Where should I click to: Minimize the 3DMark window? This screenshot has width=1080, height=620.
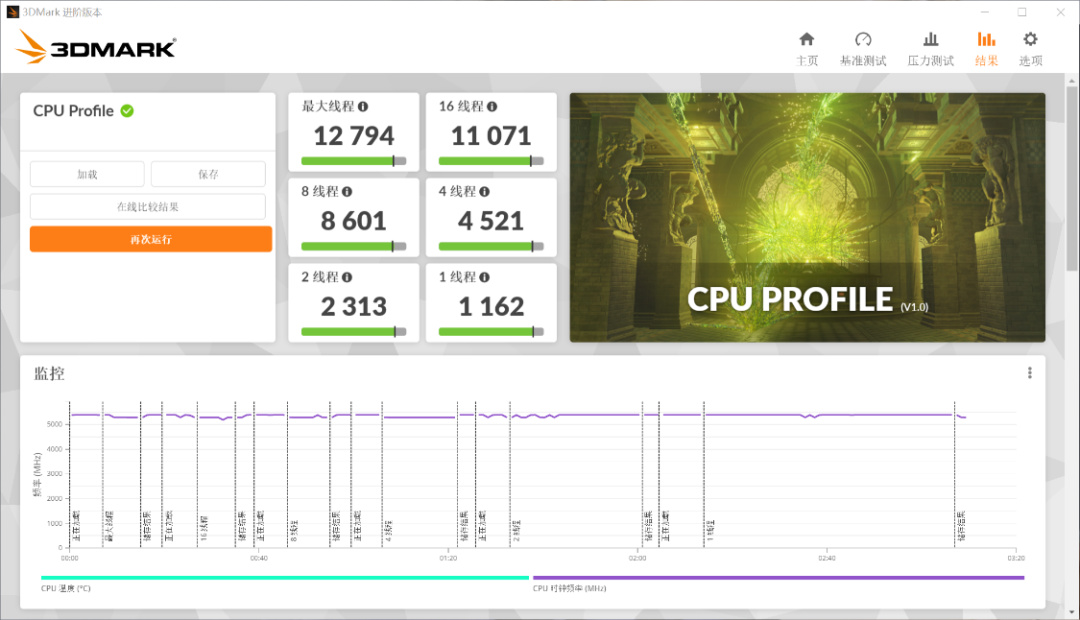[985, 12]
